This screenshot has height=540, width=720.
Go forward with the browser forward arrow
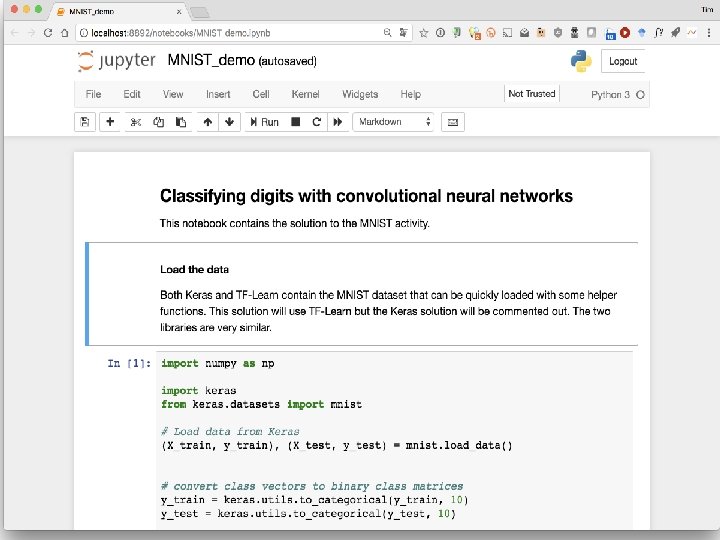pyautogui.click(x=31, y=33)
